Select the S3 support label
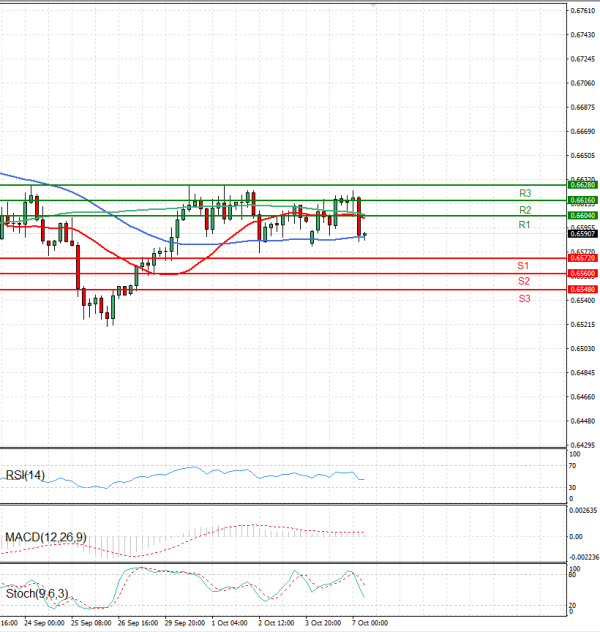Viewport: 600px width, 632px height. click(x=523, y=299)
